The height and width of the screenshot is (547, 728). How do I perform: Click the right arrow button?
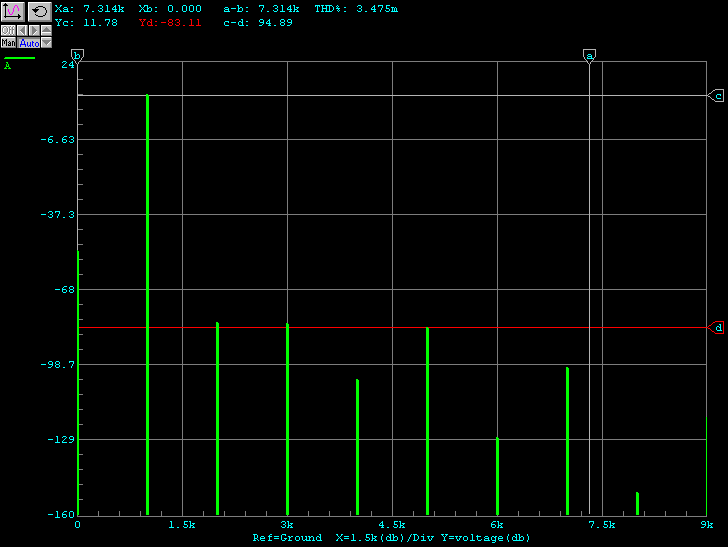33,30
